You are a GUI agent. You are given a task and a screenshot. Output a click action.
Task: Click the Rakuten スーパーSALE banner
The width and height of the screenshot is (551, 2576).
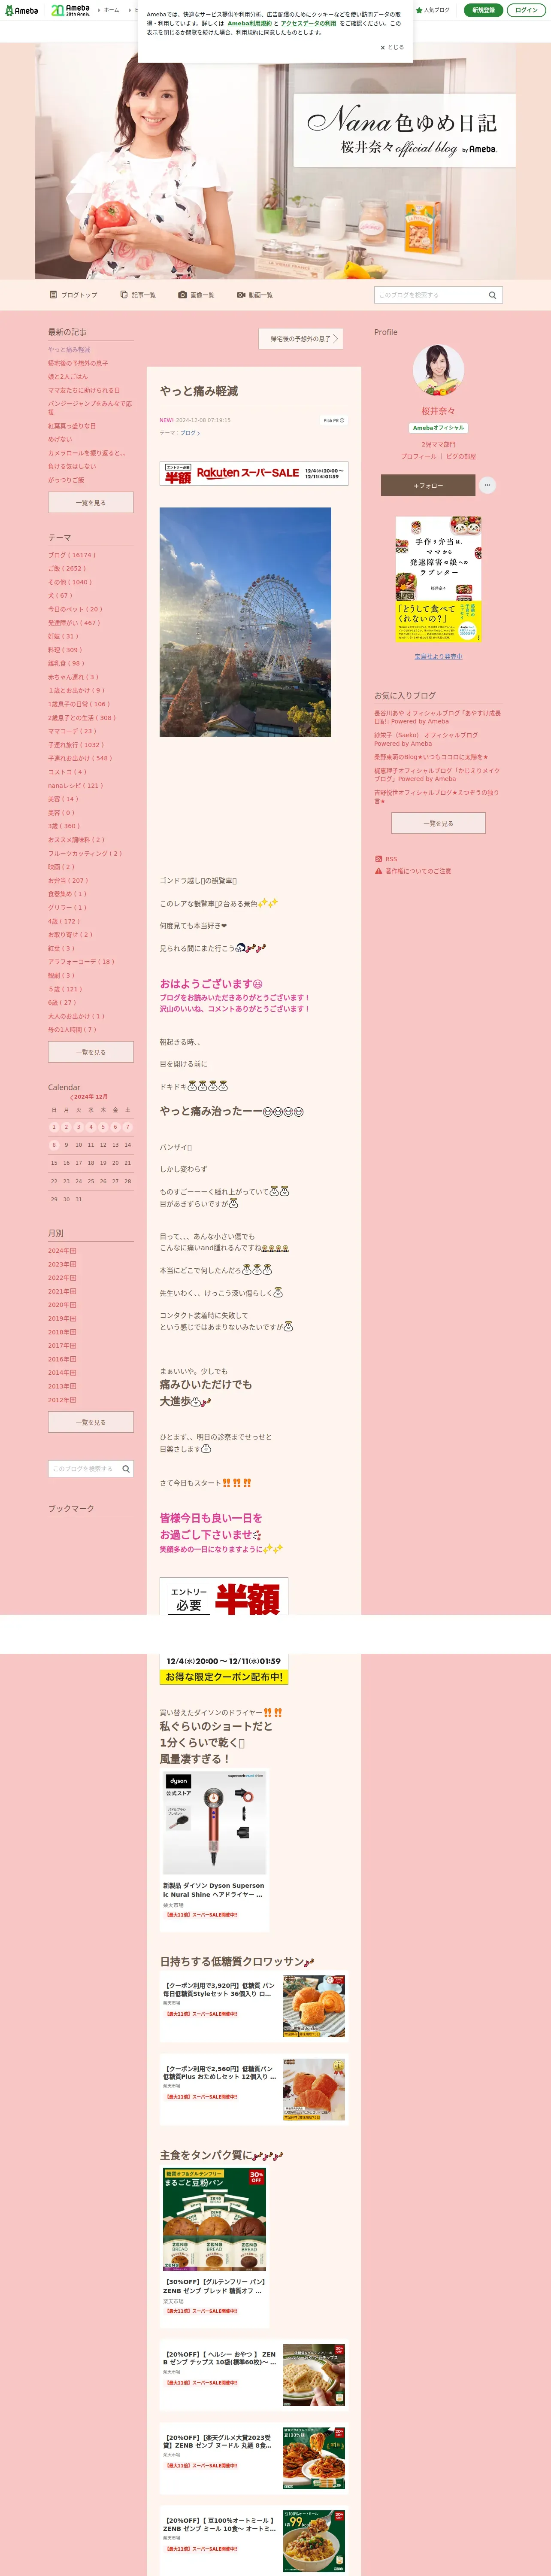(x=254, y=473)
